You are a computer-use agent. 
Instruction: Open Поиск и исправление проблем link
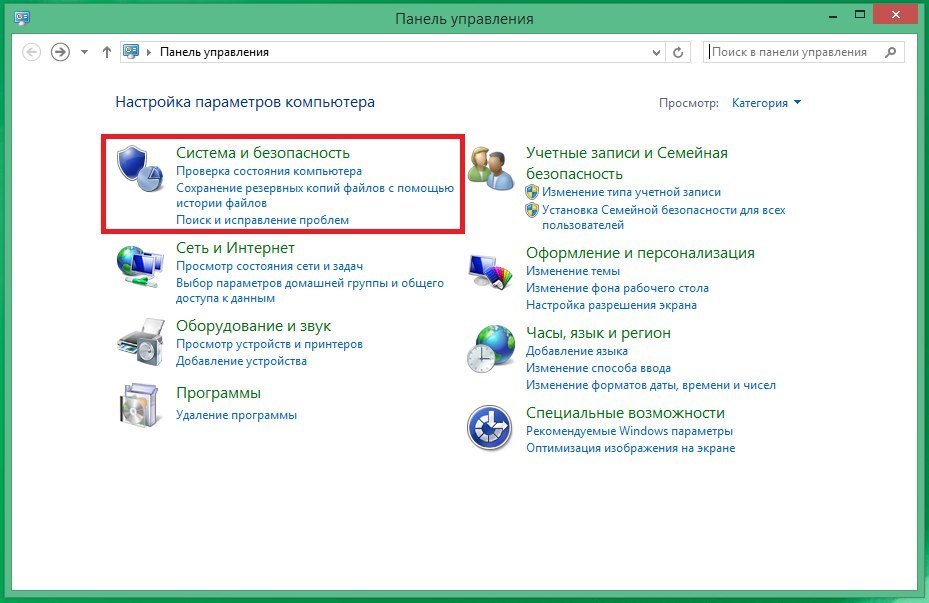(x=262, y=220)
